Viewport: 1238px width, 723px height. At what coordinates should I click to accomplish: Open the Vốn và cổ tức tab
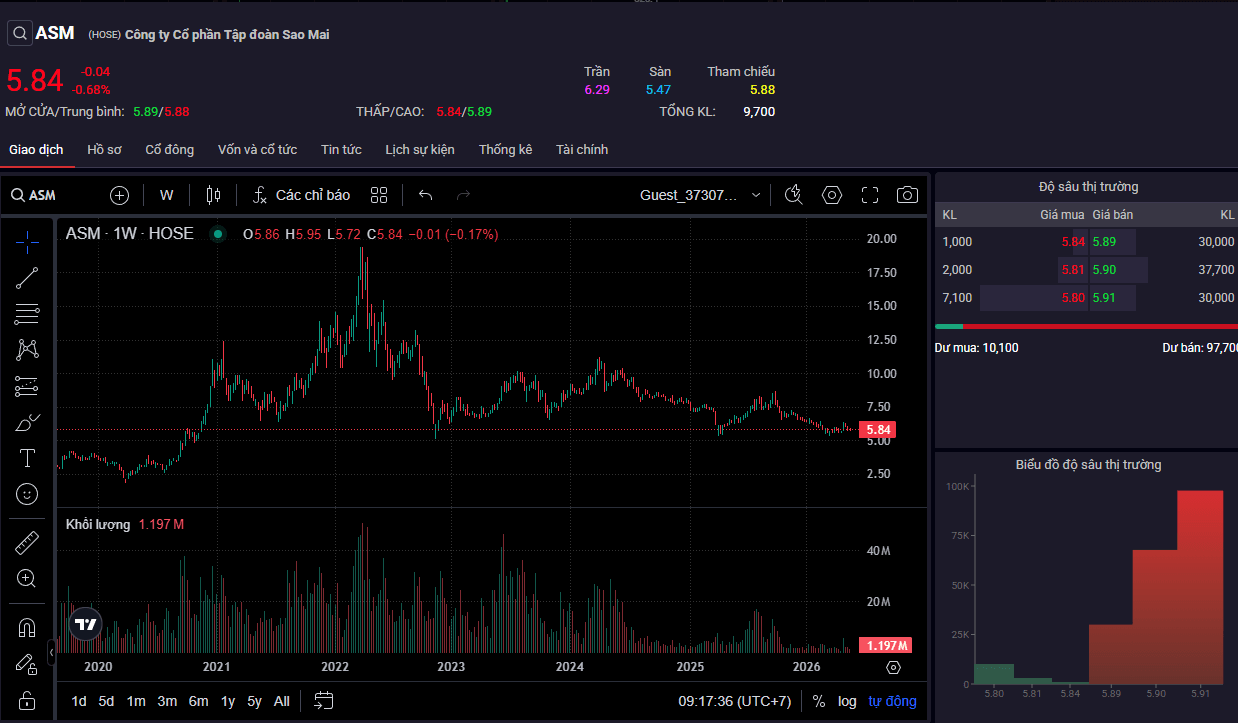tap(257, 150)
